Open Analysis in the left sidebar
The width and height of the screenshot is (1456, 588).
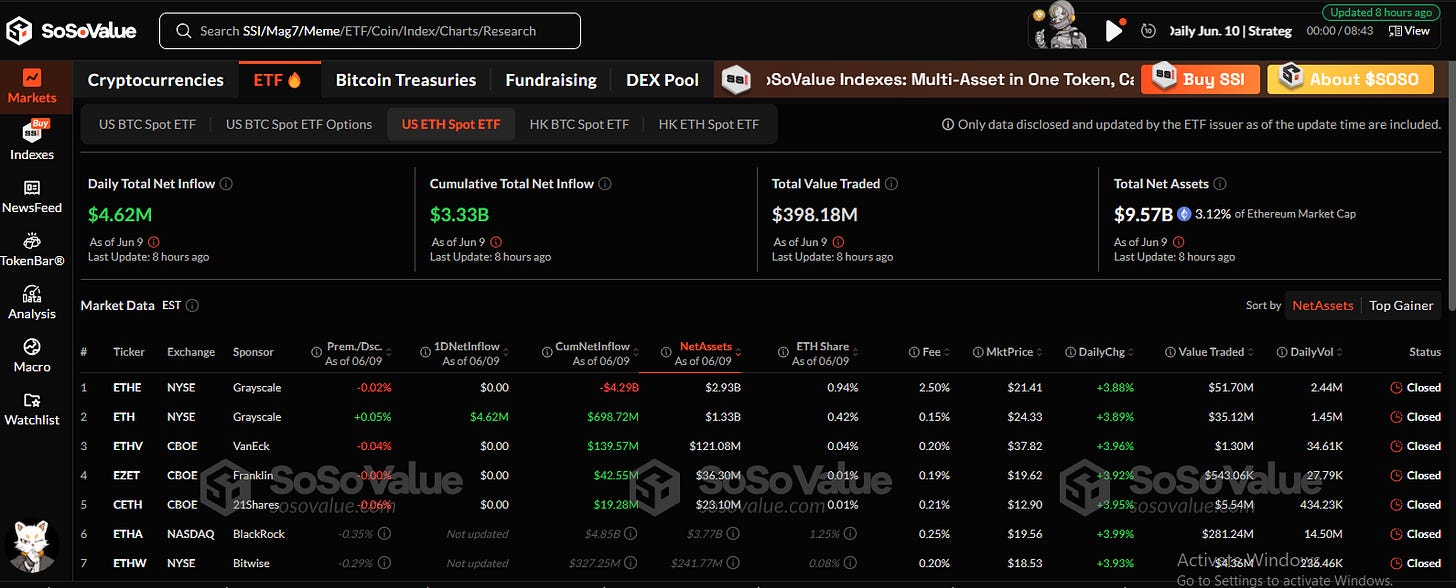tap(32, 303)
